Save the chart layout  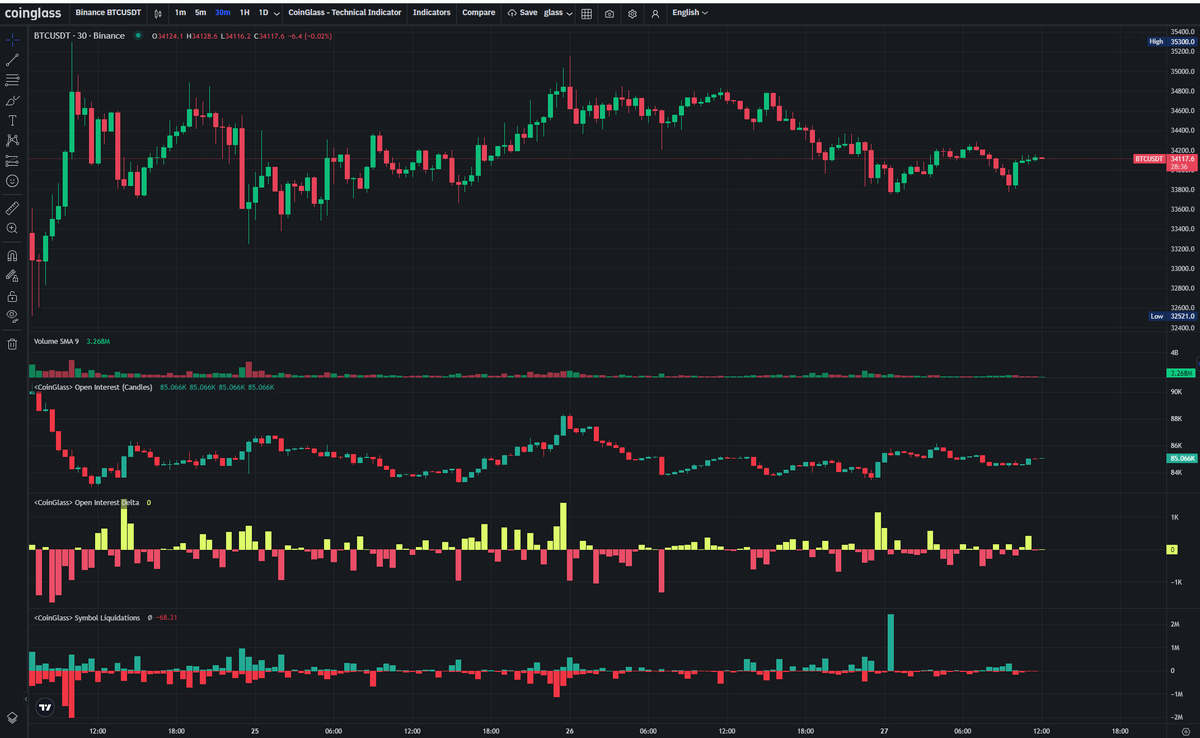pos(522,13)
